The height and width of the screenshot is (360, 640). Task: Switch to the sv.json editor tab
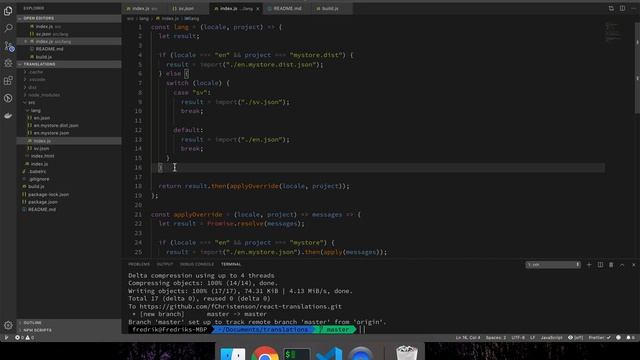(x=186, y=9)
